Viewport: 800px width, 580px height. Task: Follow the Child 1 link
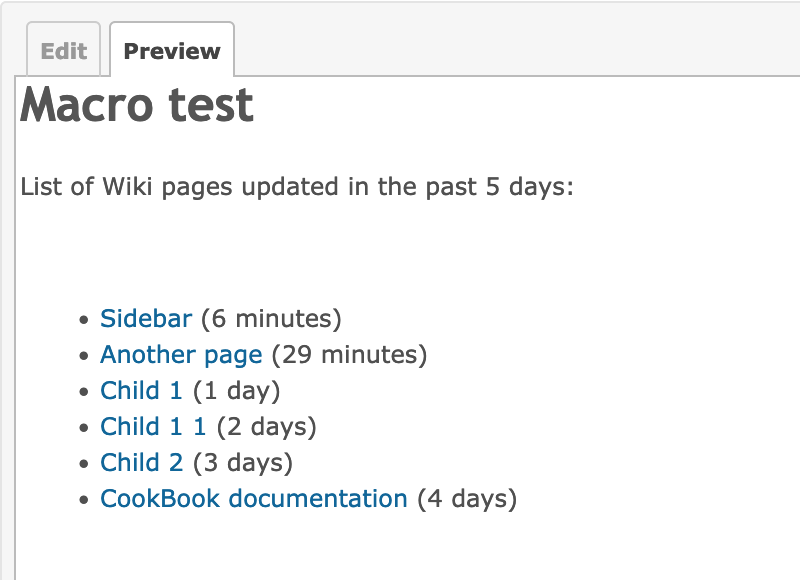click(x=141, y=391)
